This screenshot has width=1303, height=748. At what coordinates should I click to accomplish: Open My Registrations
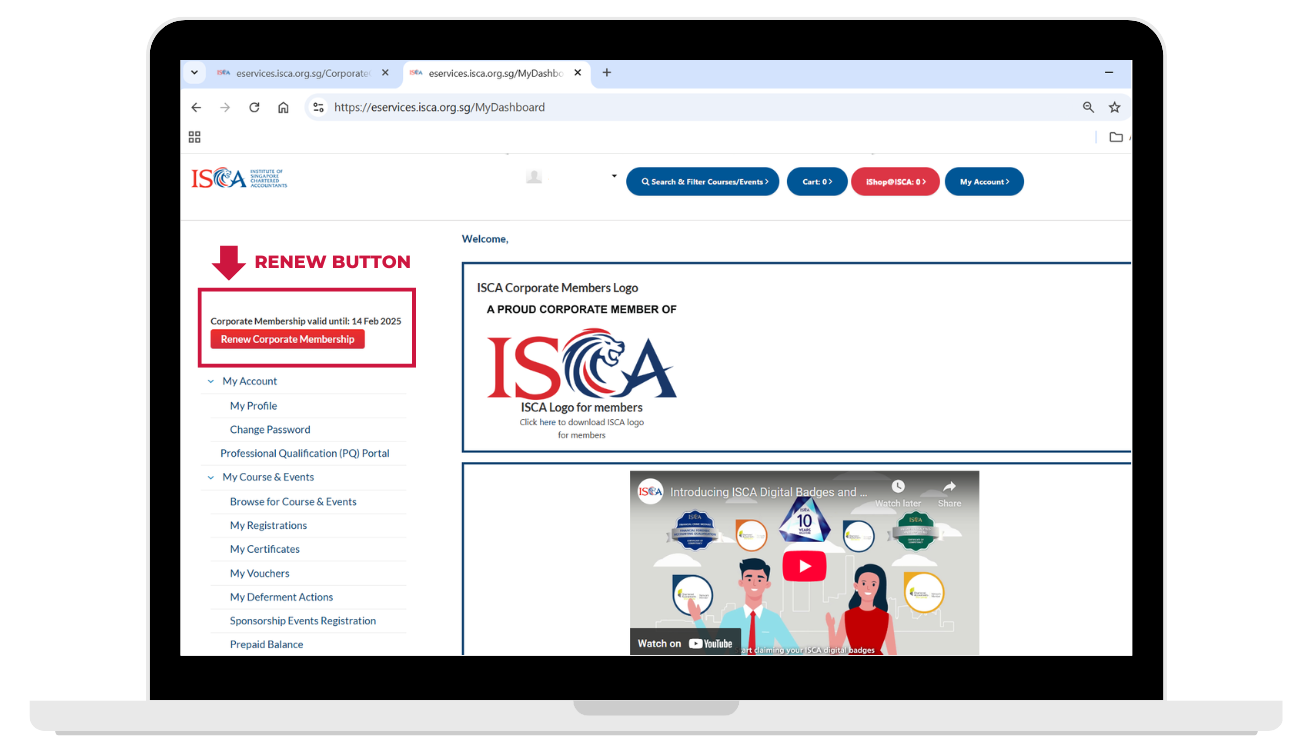268,526
